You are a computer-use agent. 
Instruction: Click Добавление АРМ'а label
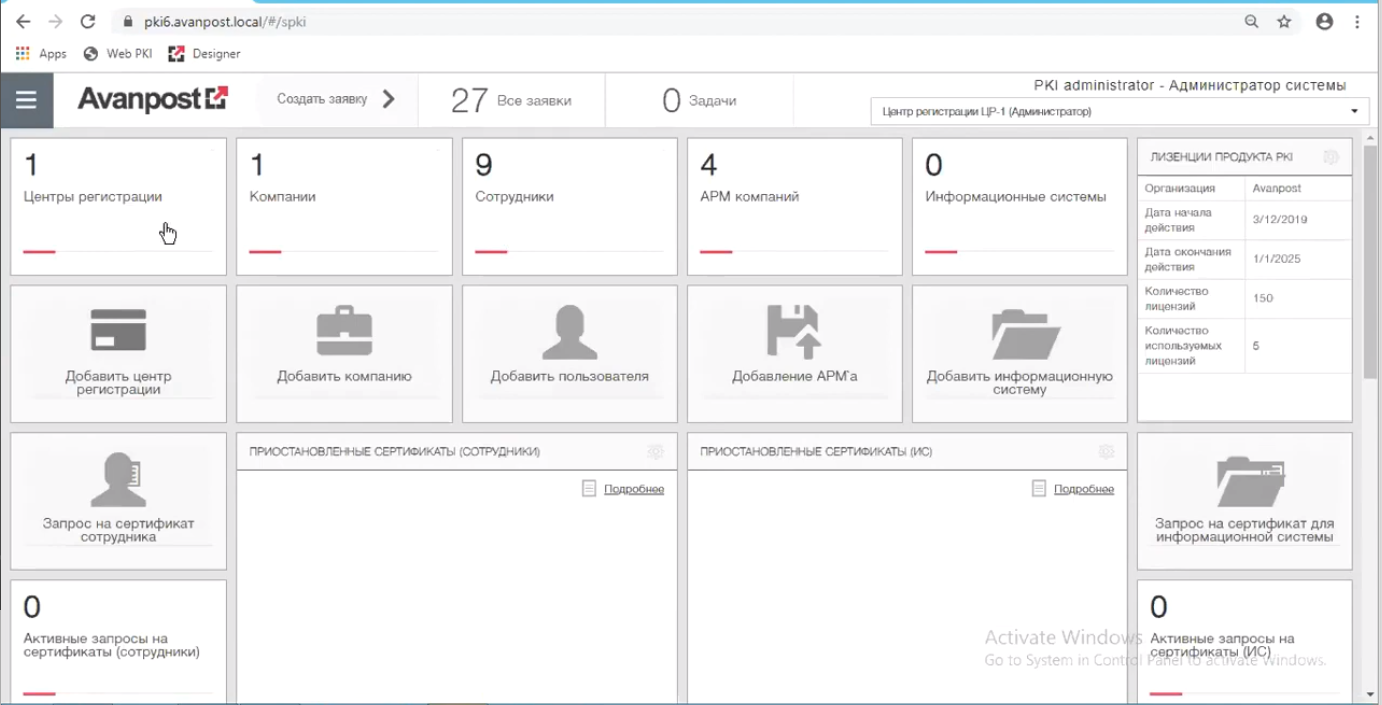coord(794,377)
